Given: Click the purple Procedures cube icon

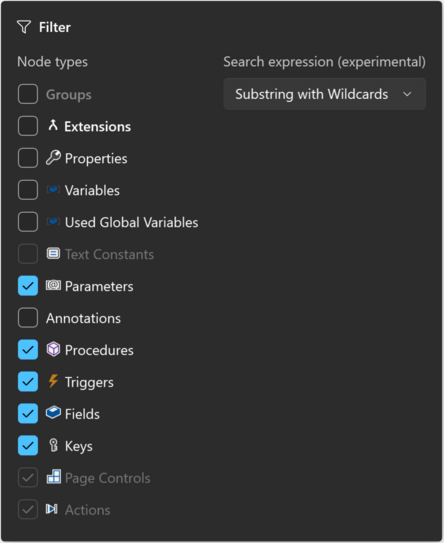Looking at the screenshot, I should tap(53, 349).
